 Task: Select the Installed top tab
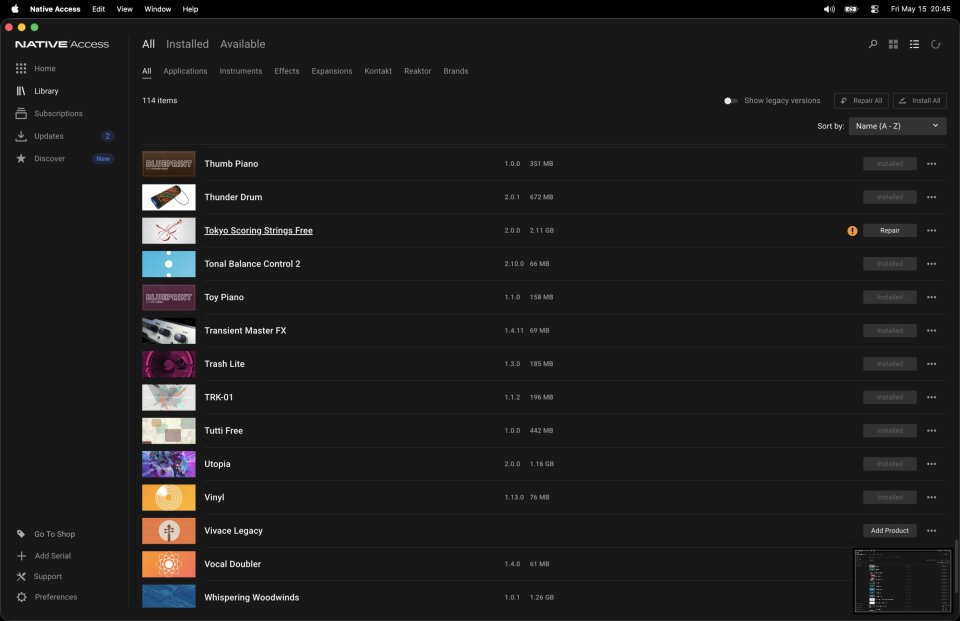(x=187, y=44)
